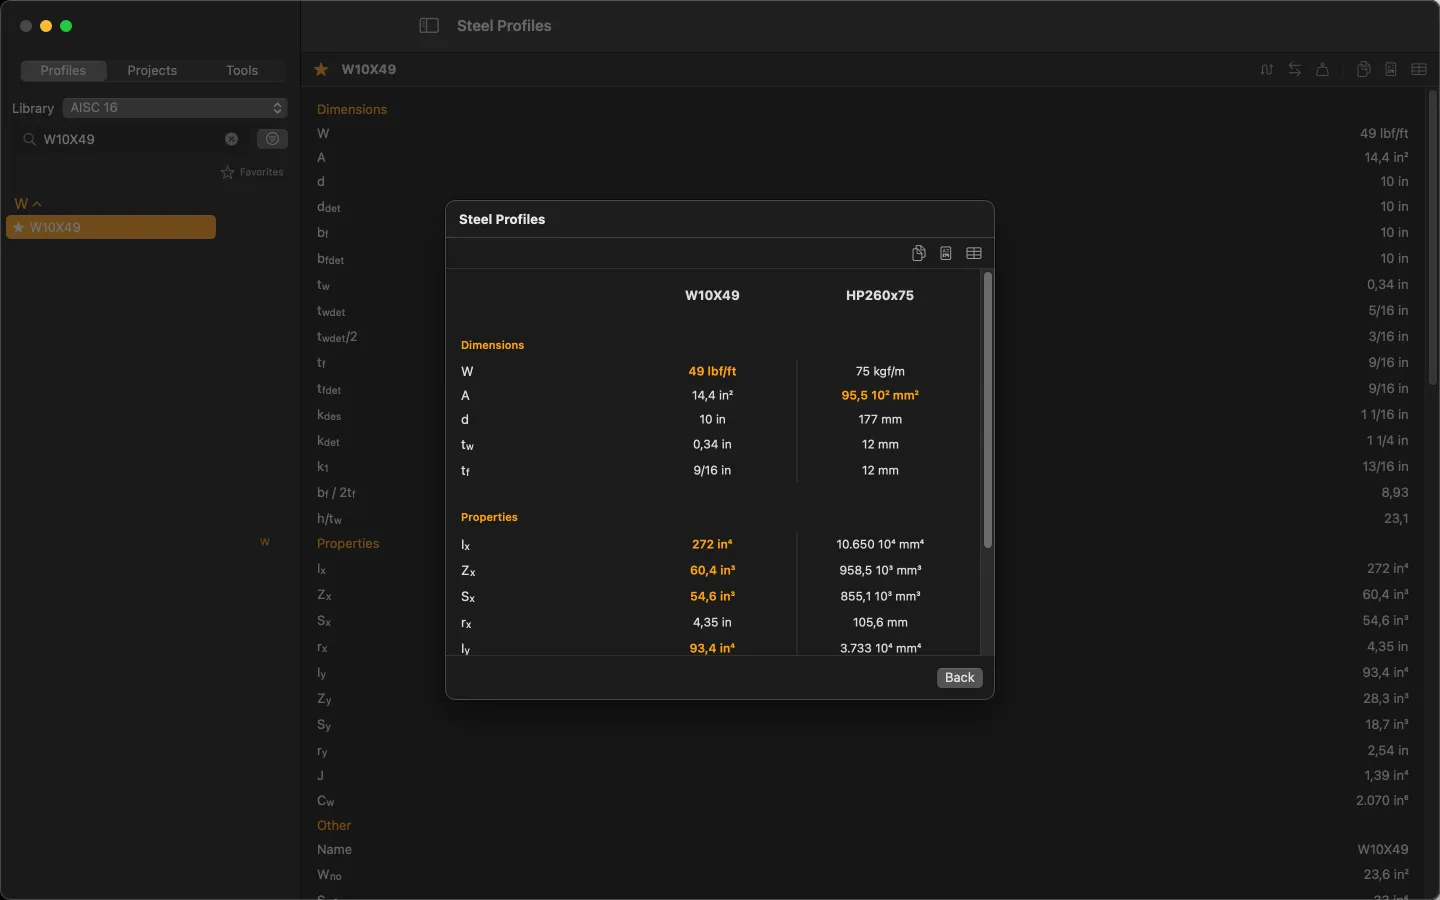Click the 60,4 in³ value in the dialog
Image resolution: width=1440 pixels, height=900 pixels.
click(x=712, y=570)
